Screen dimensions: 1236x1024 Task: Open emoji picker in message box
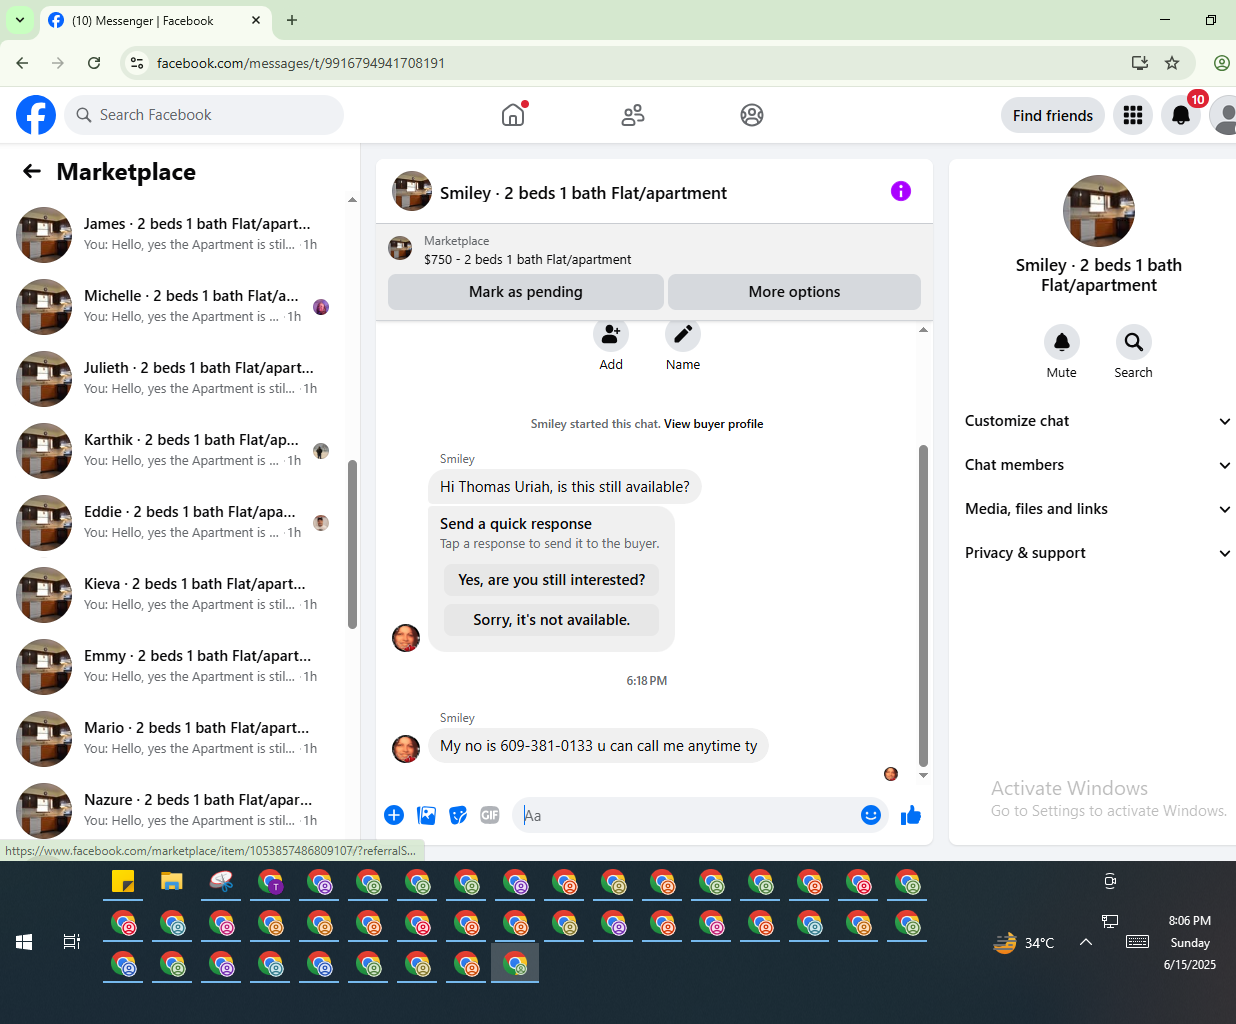(x=871, y=815)
